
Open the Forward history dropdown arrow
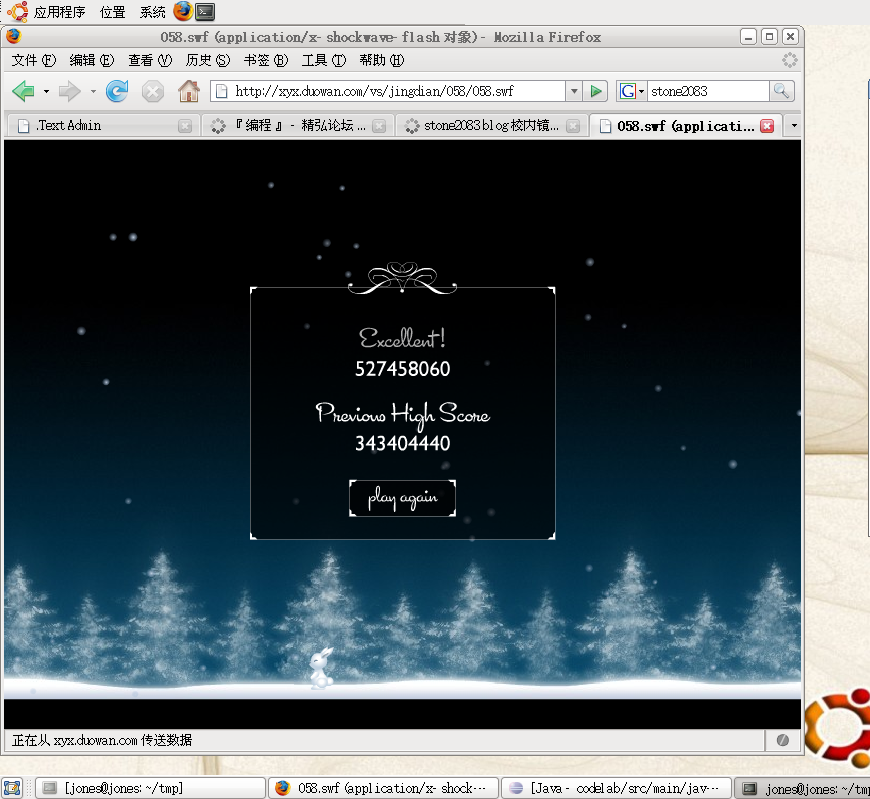(x=93, y=92)
